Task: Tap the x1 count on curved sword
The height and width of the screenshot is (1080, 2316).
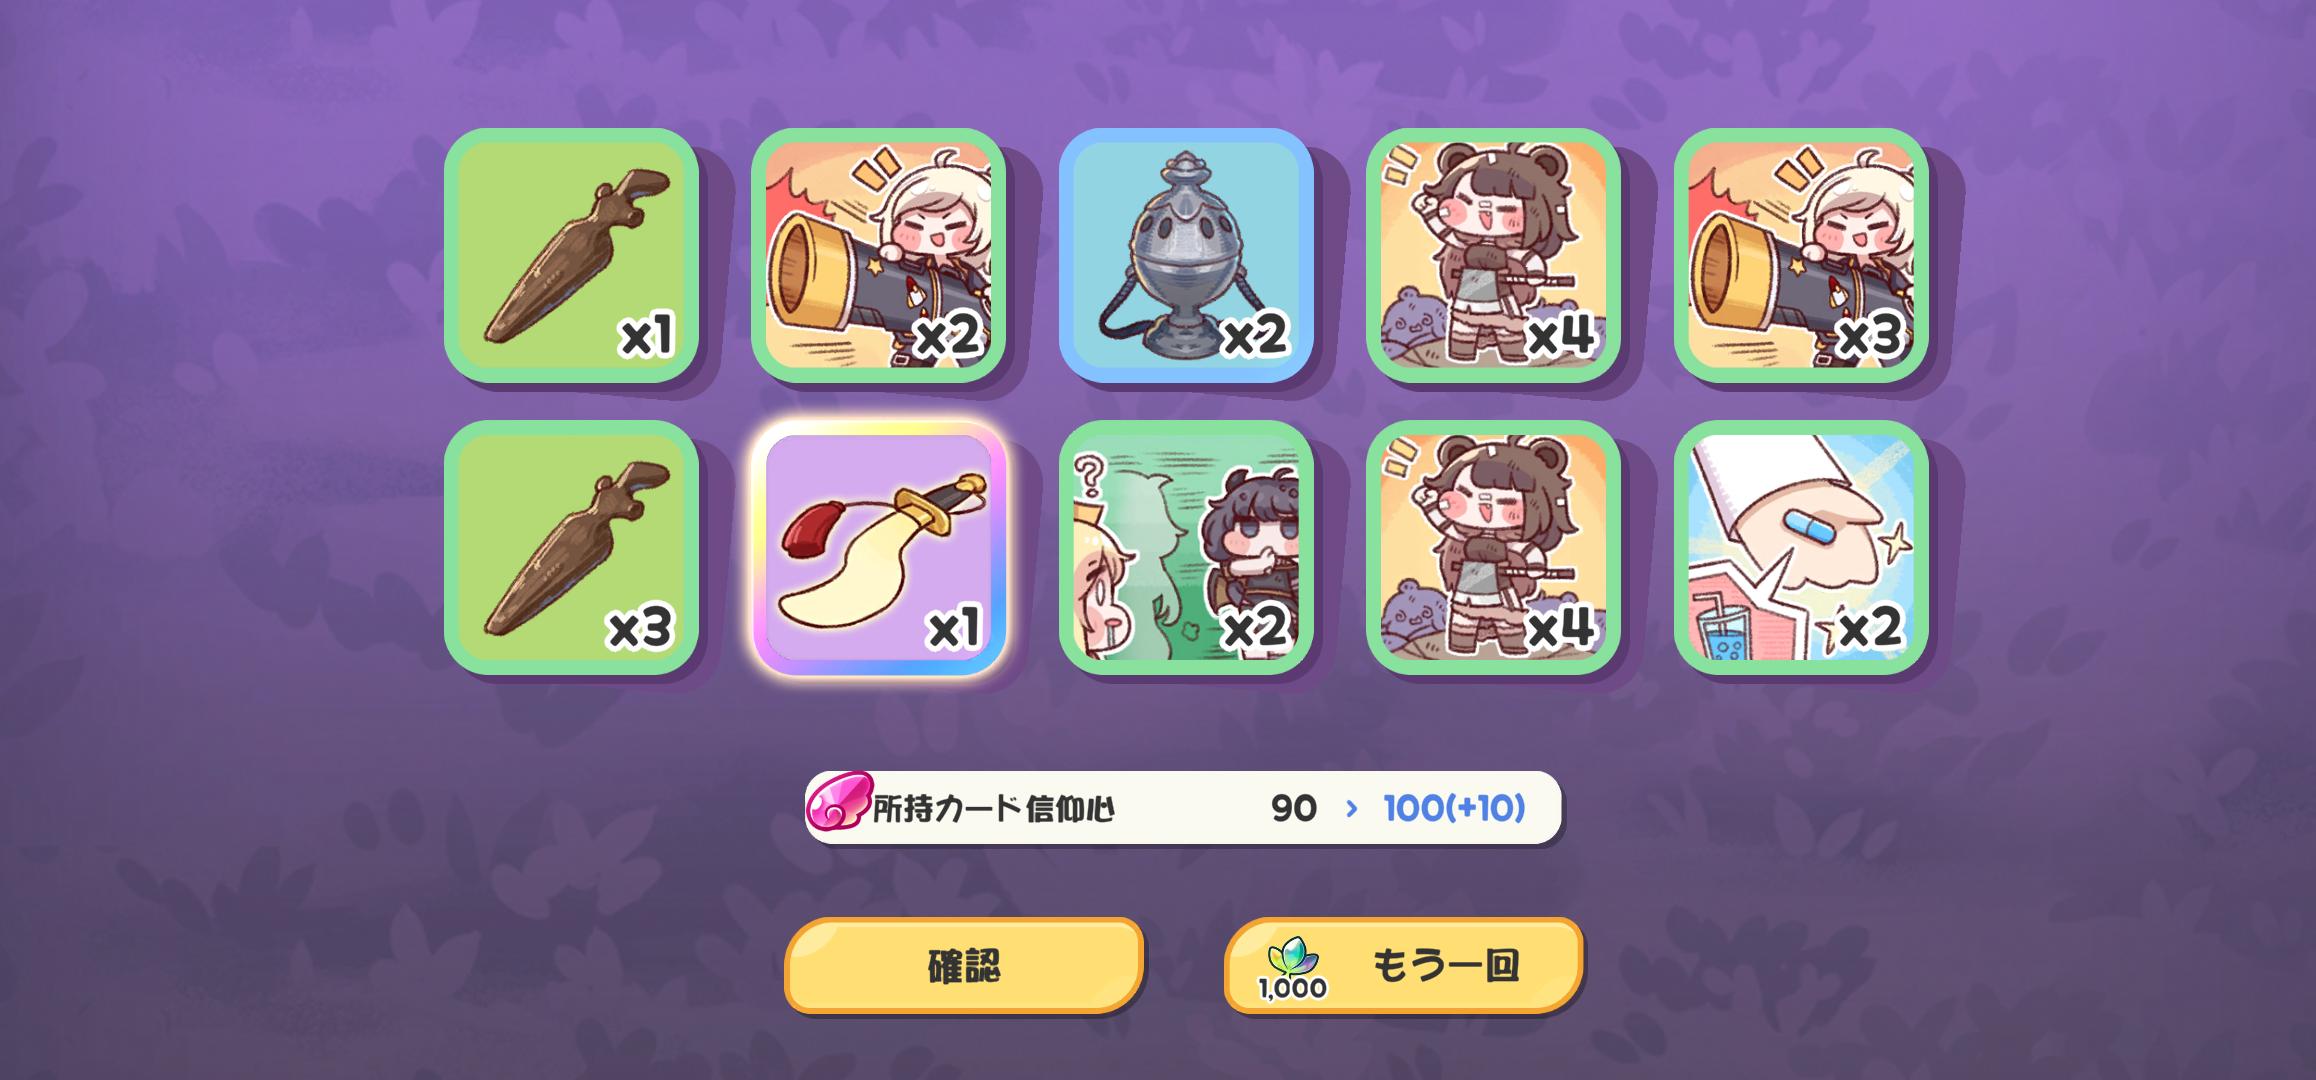Action: click(x=953, y=628)
